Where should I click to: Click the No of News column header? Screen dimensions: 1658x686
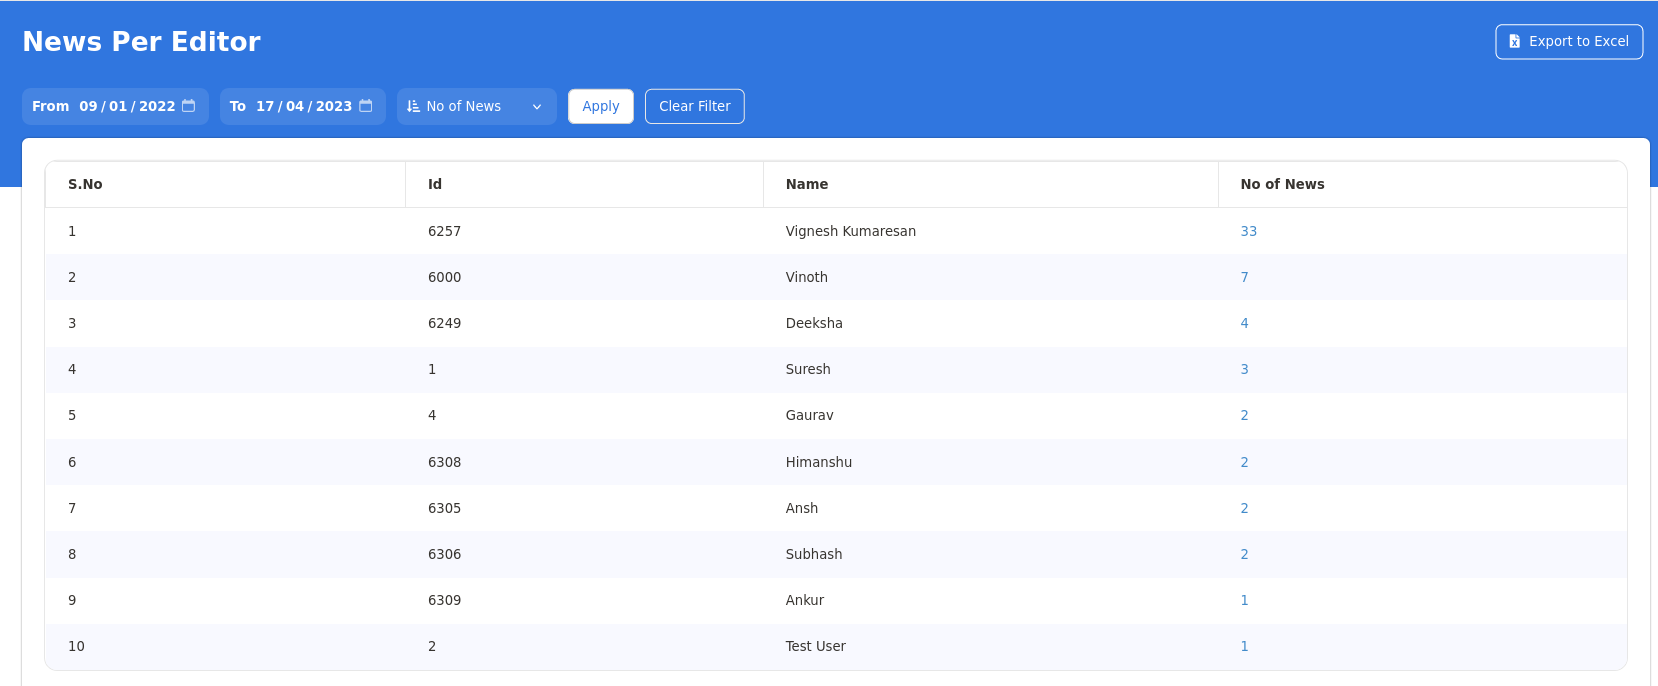(1282, 184)
